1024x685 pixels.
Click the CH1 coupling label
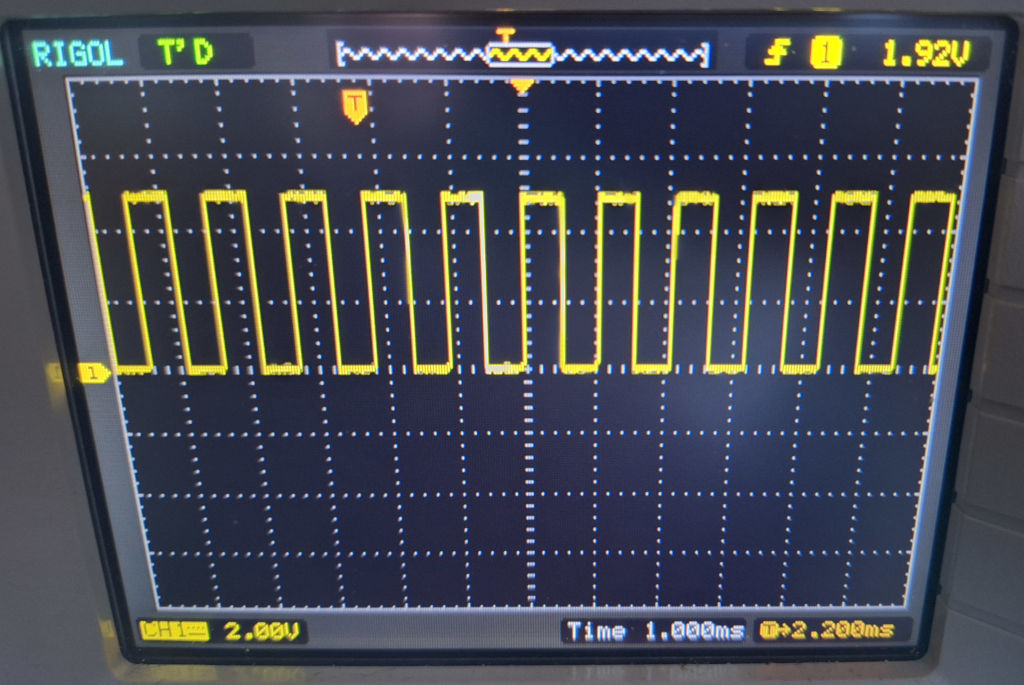coord(174,630)
